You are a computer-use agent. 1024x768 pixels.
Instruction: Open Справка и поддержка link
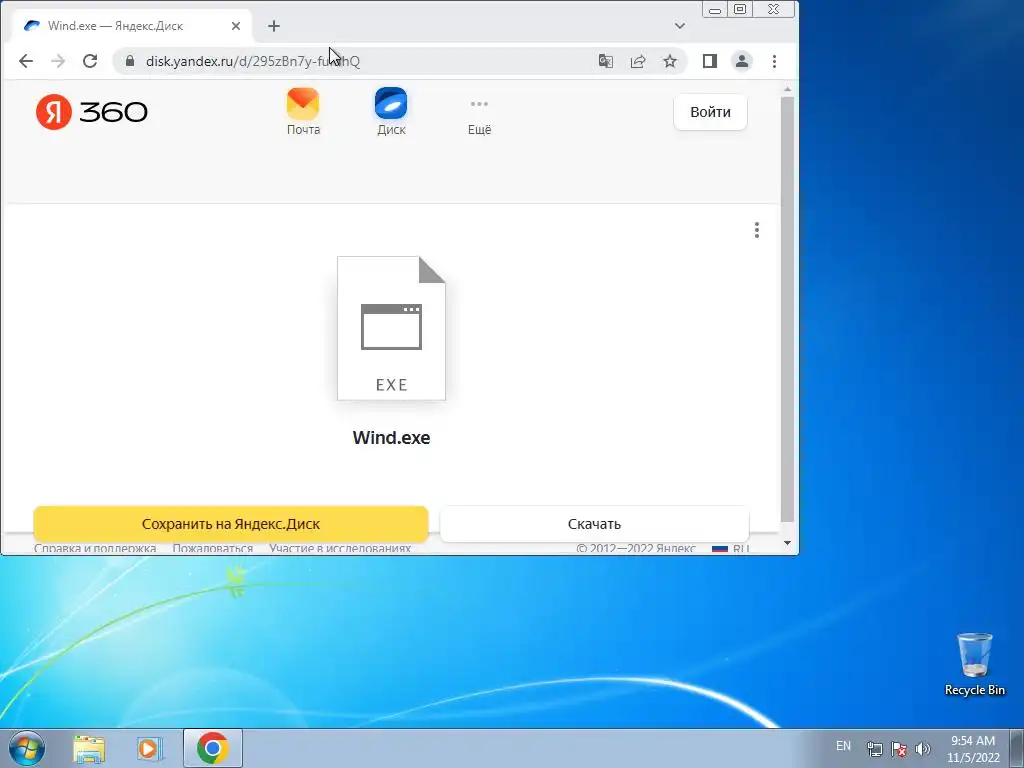tap(95, 549)
